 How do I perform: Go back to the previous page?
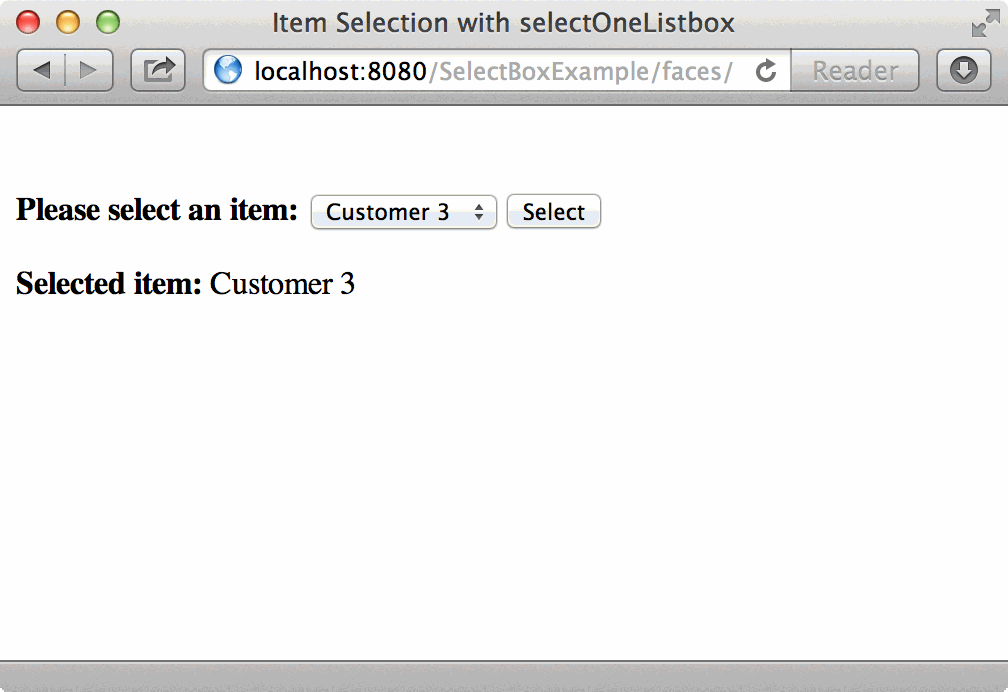tap(42, 70)
